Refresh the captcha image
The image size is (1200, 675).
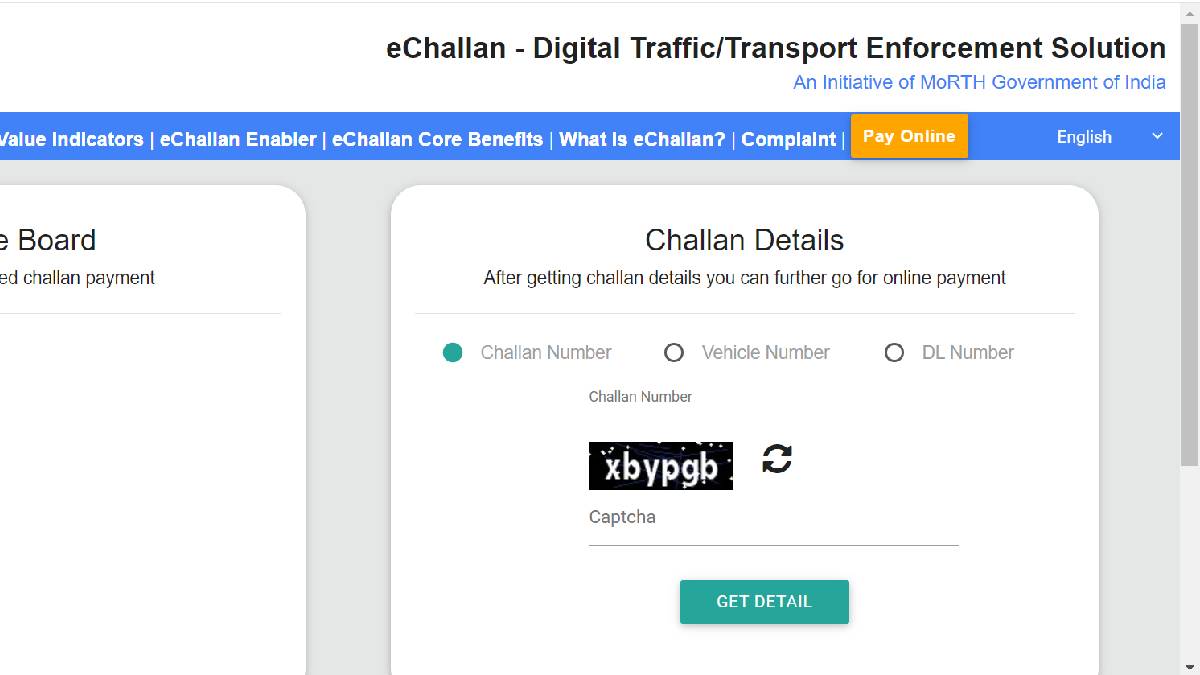(777, 459)
